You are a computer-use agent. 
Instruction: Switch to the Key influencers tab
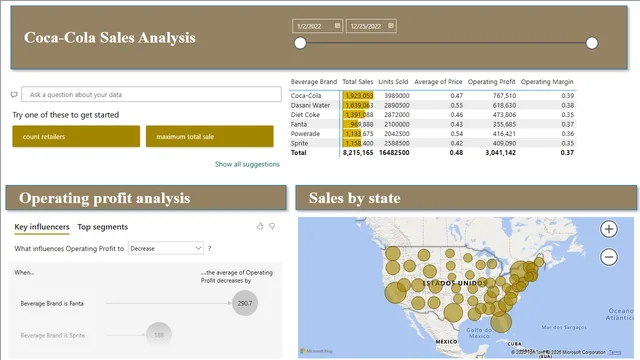(x=42, y=227)
